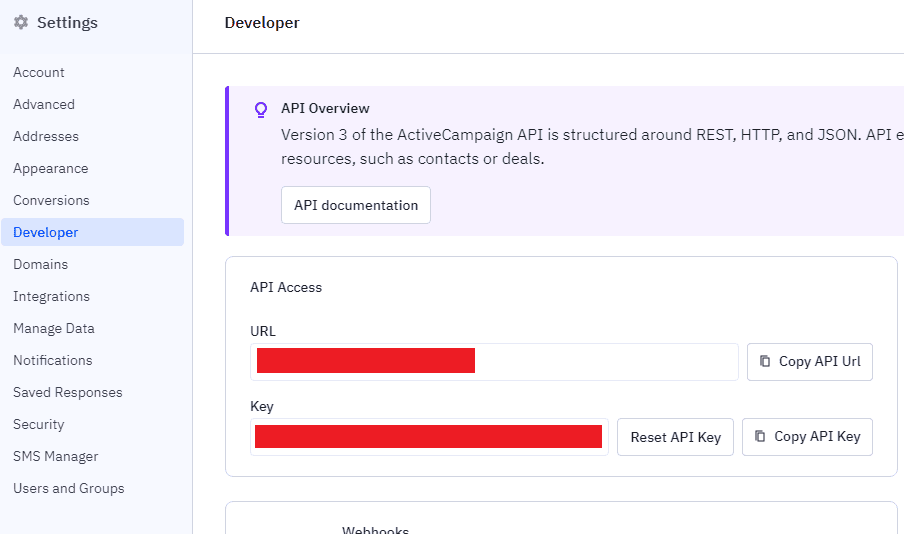Click inside the API URL field
Screen dimensions: 904x534
(494, 362)
